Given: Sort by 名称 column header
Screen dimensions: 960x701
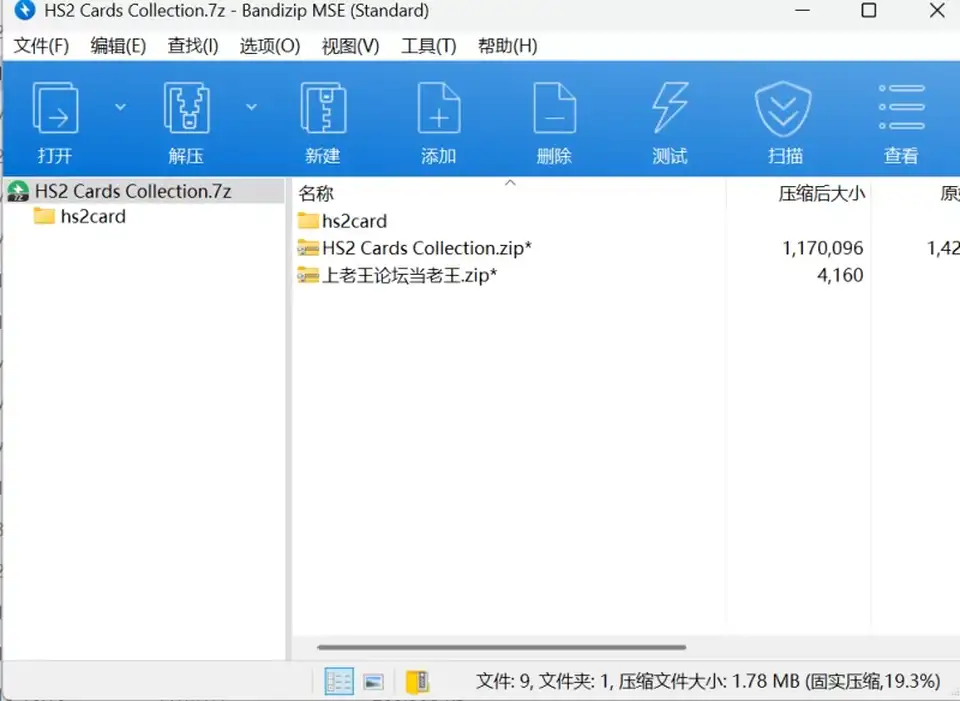Looking at the screenshot, I should click(x=316, y=193).
